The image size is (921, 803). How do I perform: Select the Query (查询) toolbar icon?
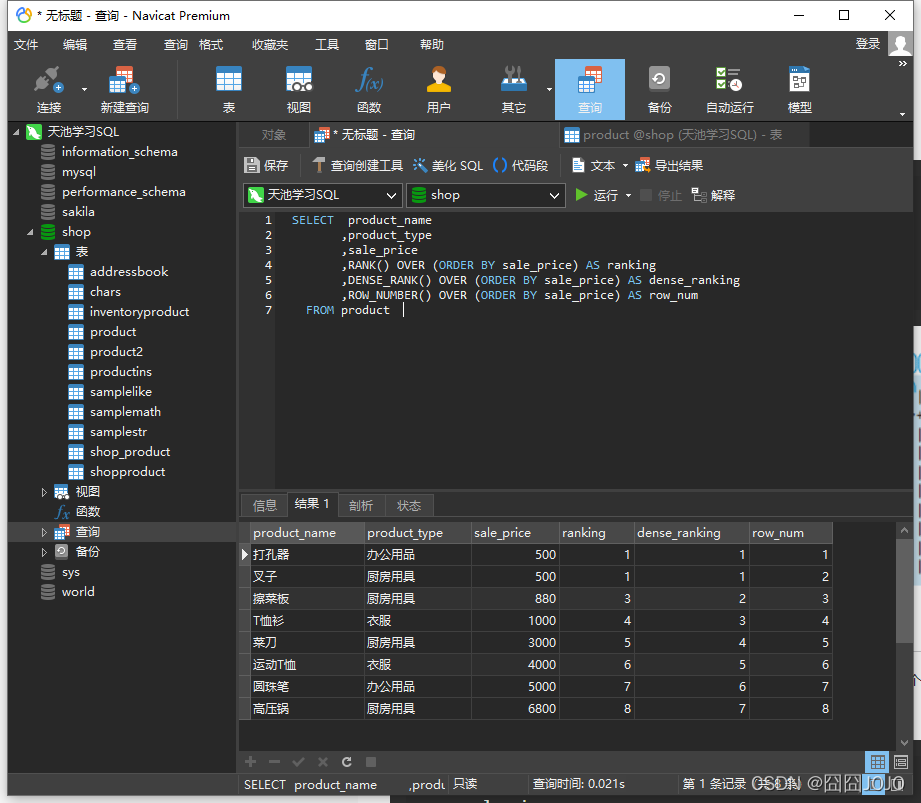(590, 90)
